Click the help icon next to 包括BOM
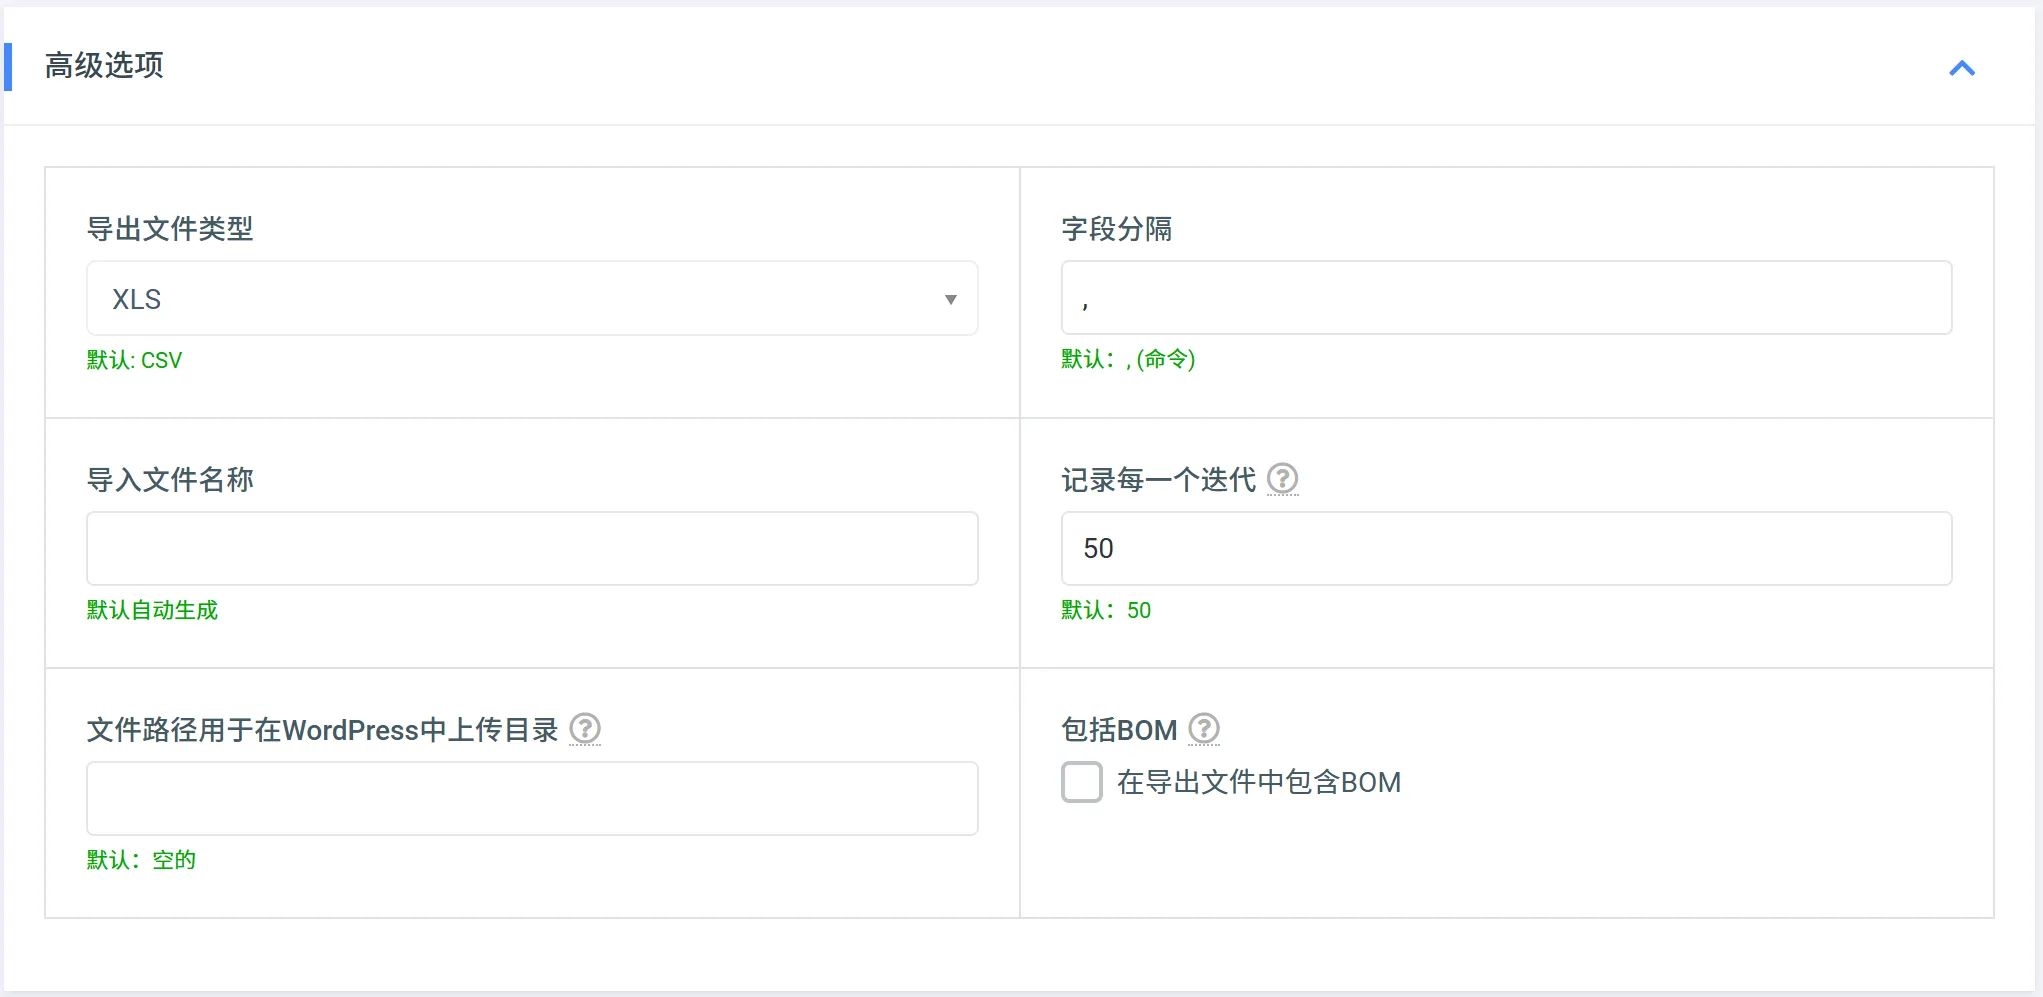 coord(1204,729)
